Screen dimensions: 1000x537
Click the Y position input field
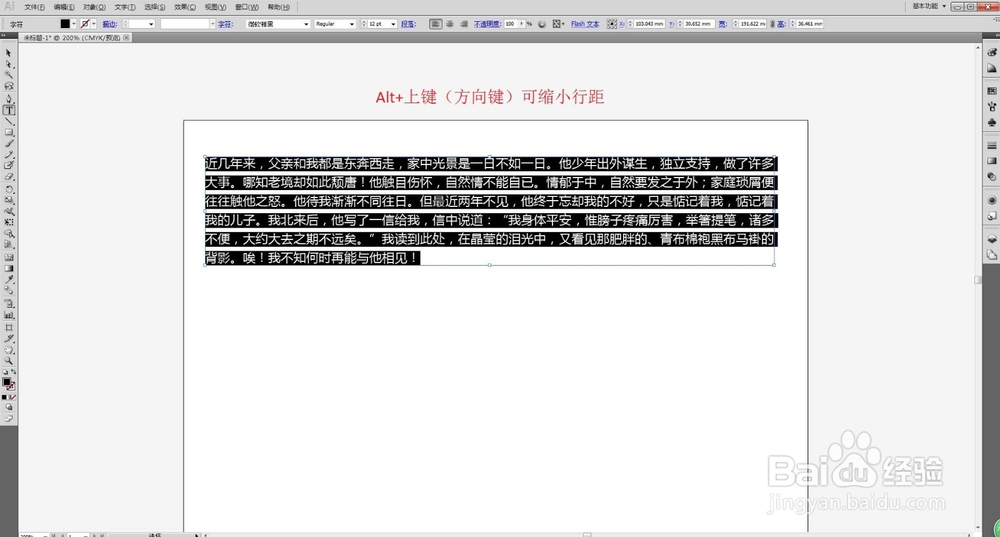click(x=698, y=24)
